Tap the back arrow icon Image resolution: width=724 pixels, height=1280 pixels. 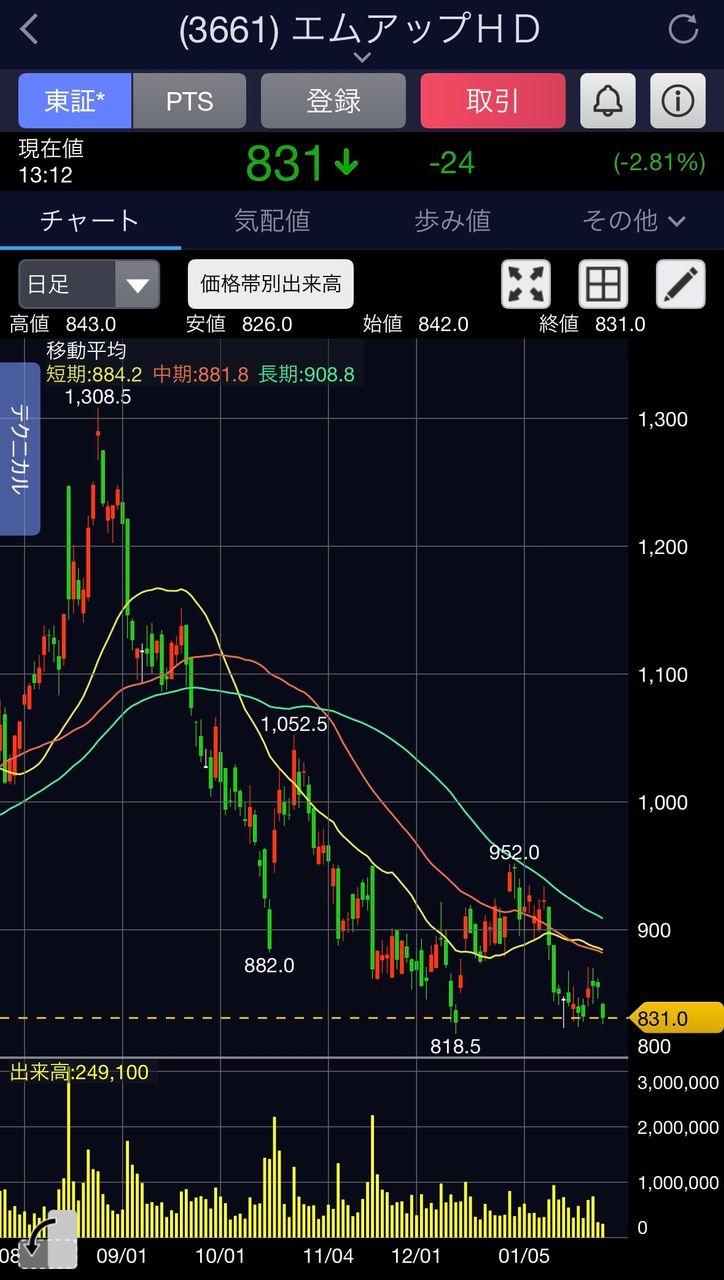tap(29, 30)
